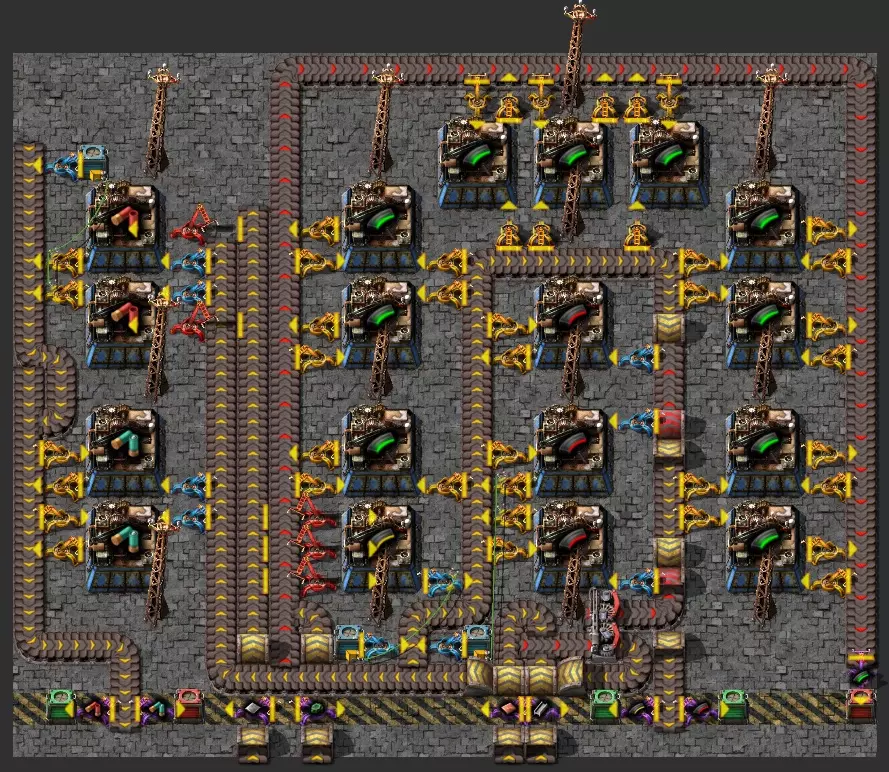Screen dimensions: 889x772
Task: Open the upper red-magazine assembling machine
Action: pyautogui.click(x=125, y=226)
